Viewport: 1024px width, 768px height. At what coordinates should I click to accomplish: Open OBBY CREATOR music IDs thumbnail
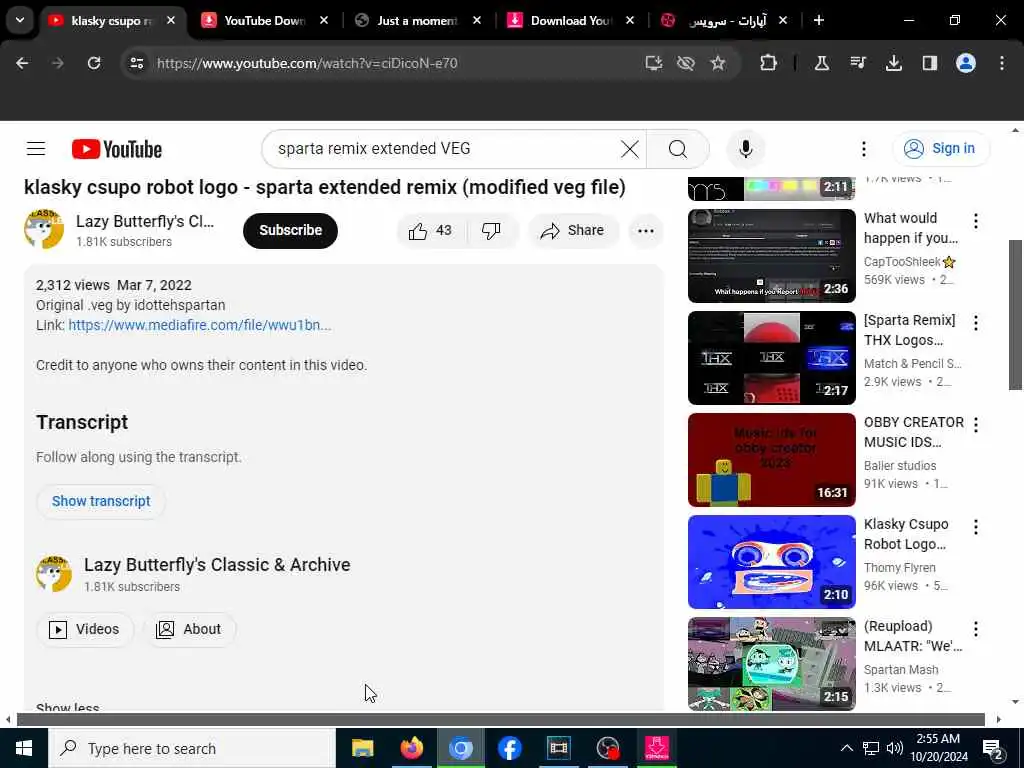(x=771, y=460)
